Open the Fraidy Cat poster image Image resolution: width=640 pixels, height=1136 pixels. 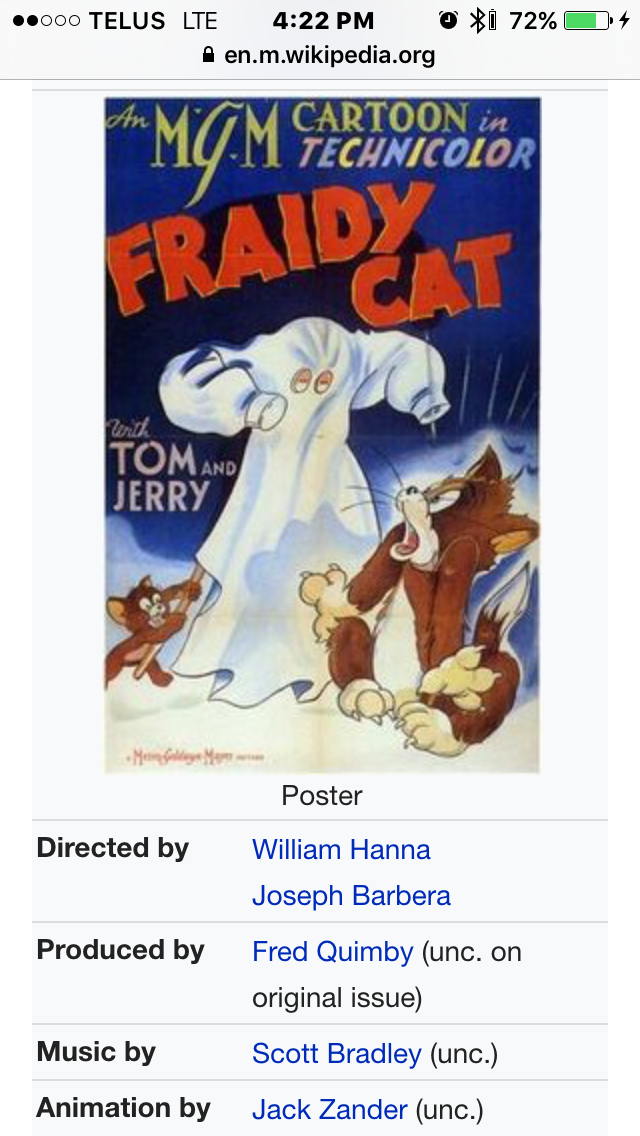(x=322, y=434)
